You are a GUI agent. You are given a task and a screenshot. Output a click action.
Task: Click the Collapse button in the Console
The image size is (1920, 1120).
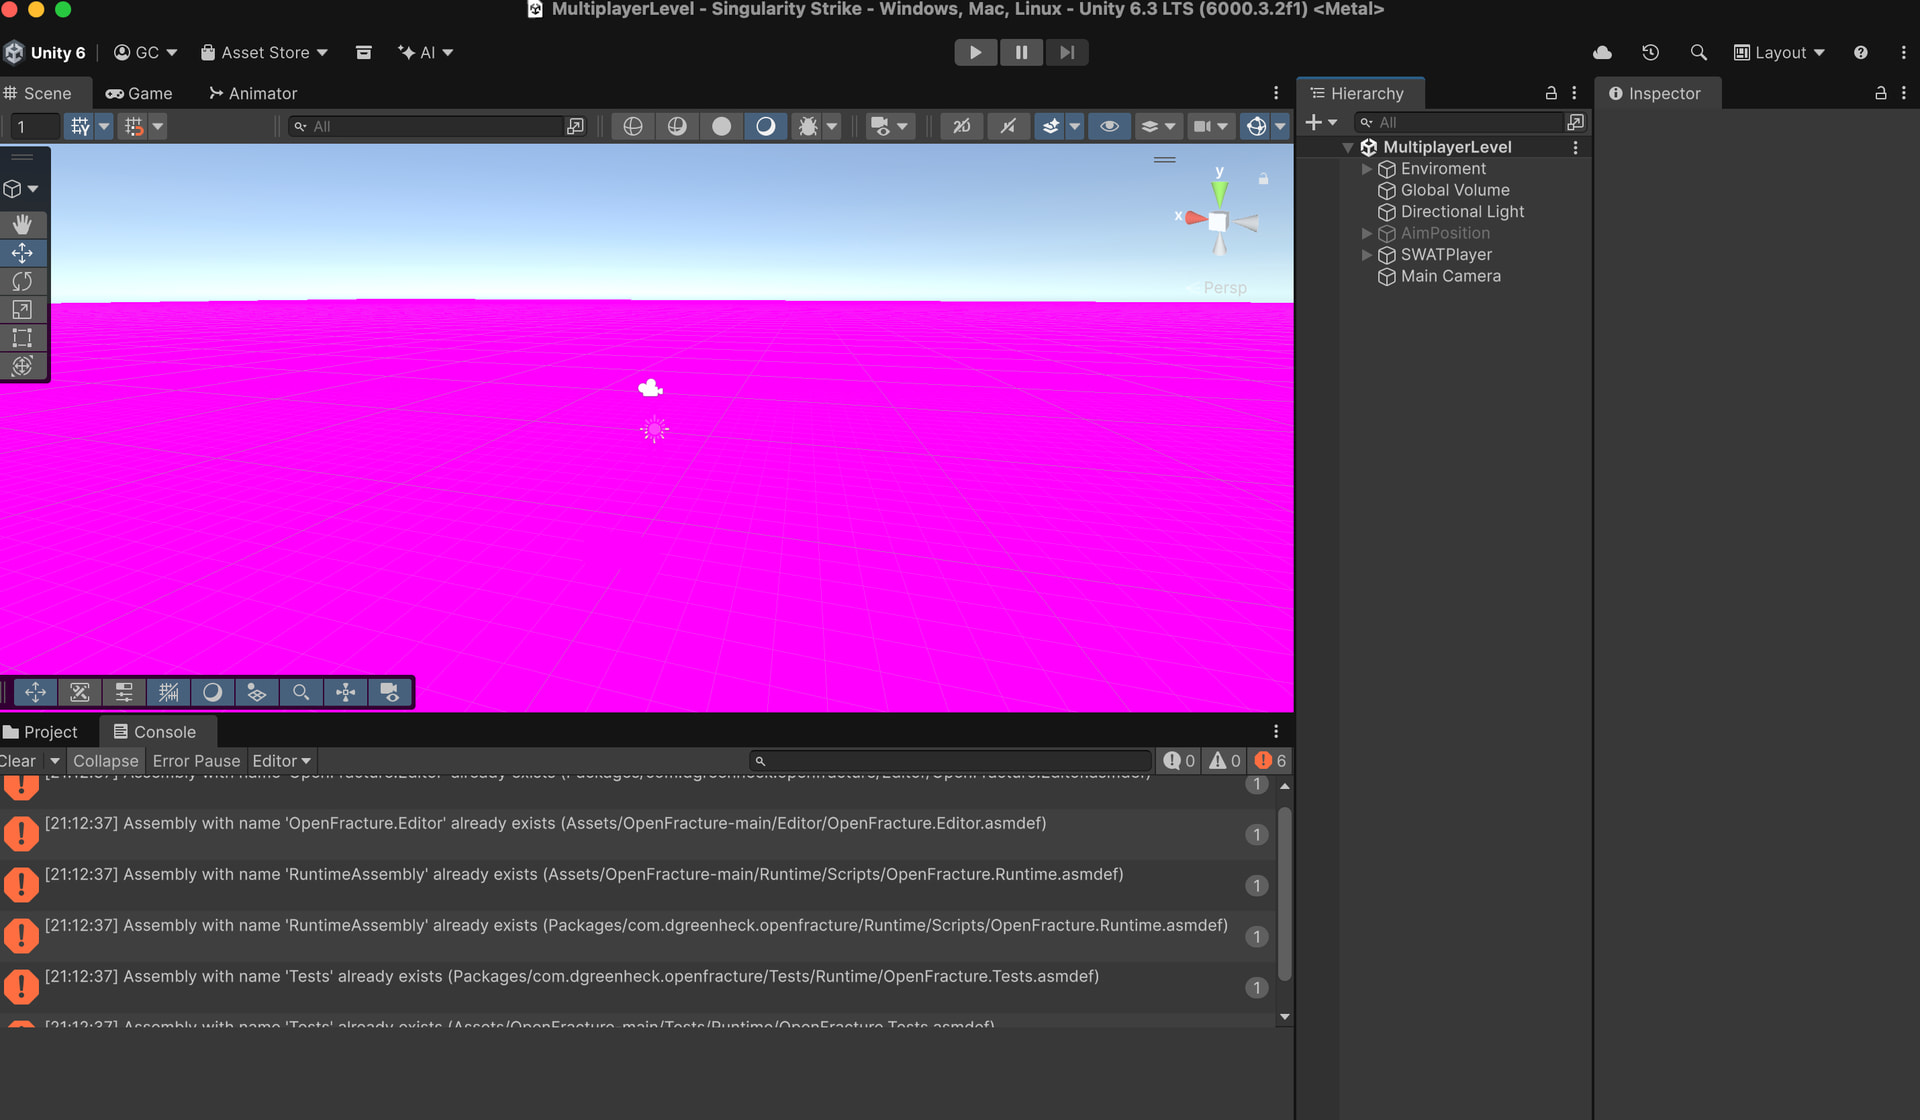pos(105,761)
